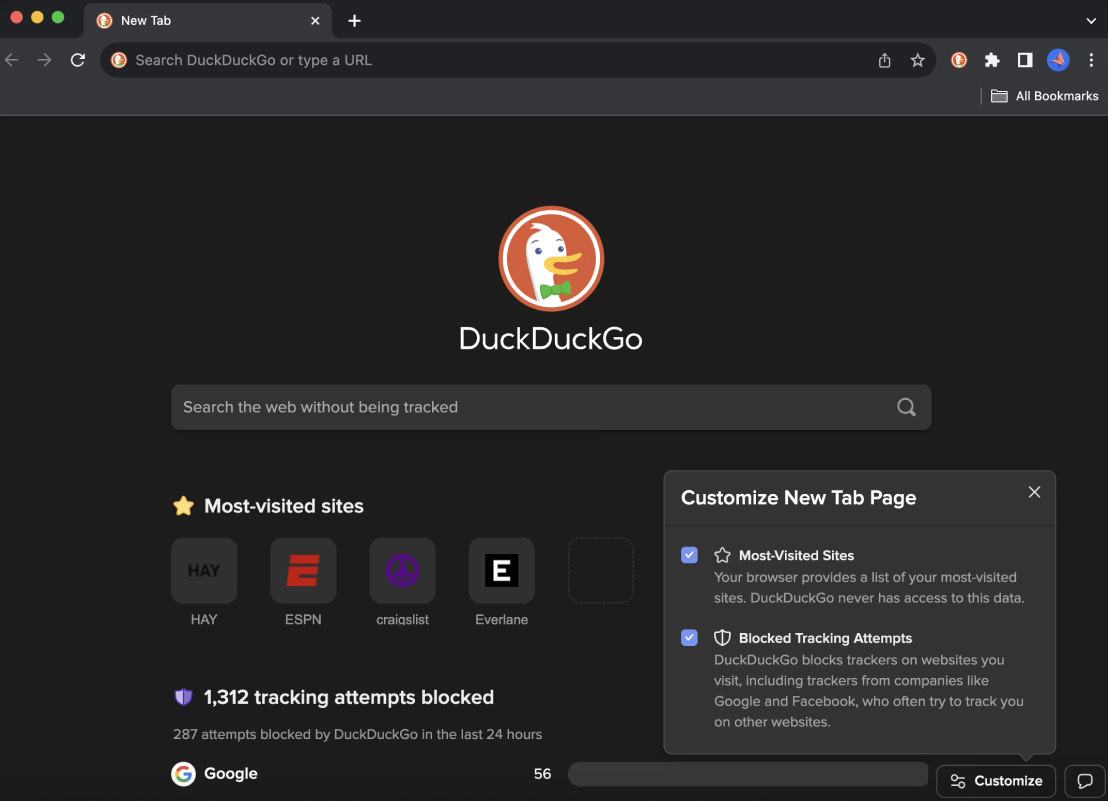Open the tab search chevron
Image resolution: width=1108 pixels, height=801 pixels.
tap(1090, 20)
